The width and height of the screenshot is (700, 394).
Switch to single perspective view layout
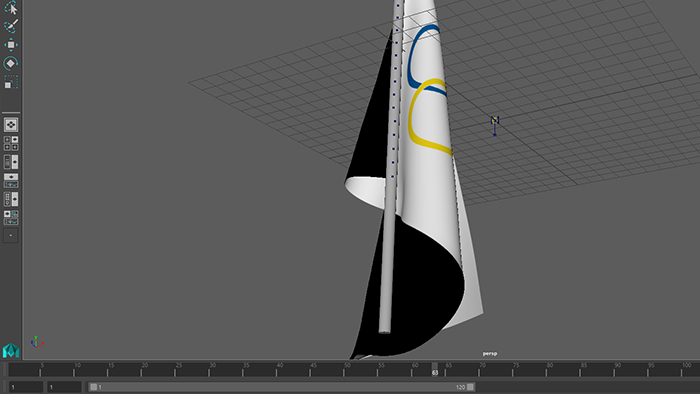pyautogui.click(x=11, y=124)
